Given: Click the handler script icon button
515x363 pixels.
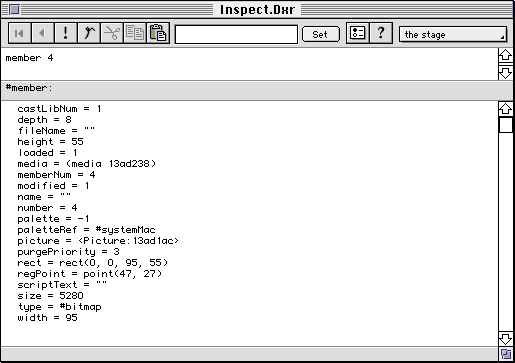Looking at the screenshot, I should point(89,33).
